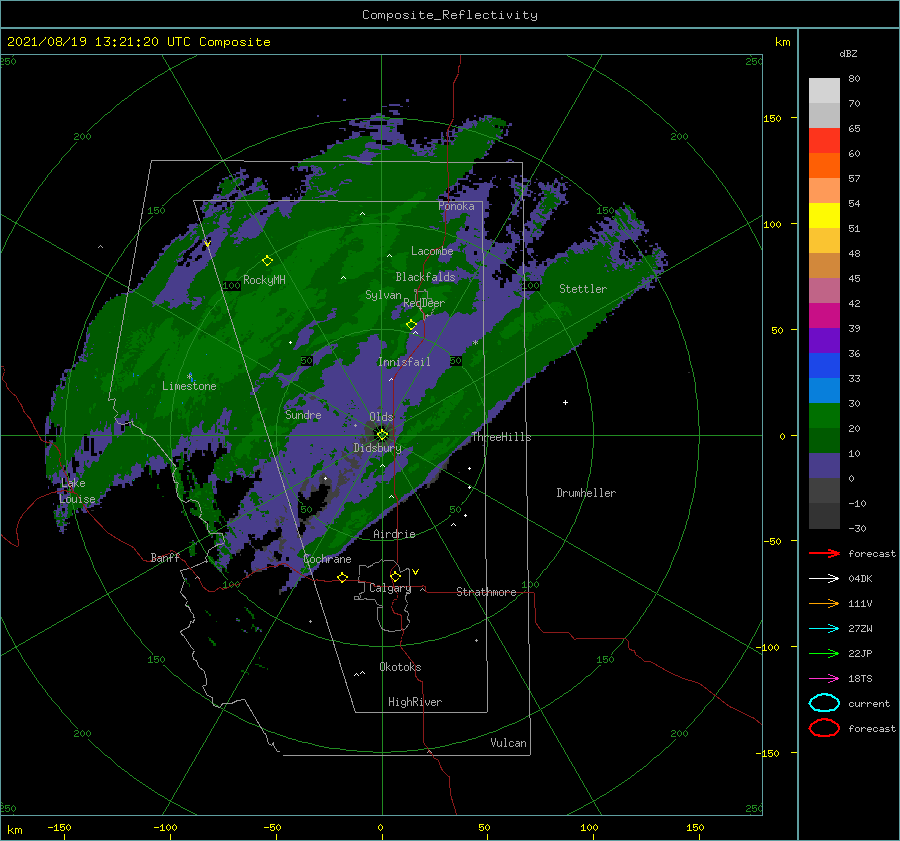Click the 04DK legend label
This screenshot has height=841, width=900.
click(860, 579)
